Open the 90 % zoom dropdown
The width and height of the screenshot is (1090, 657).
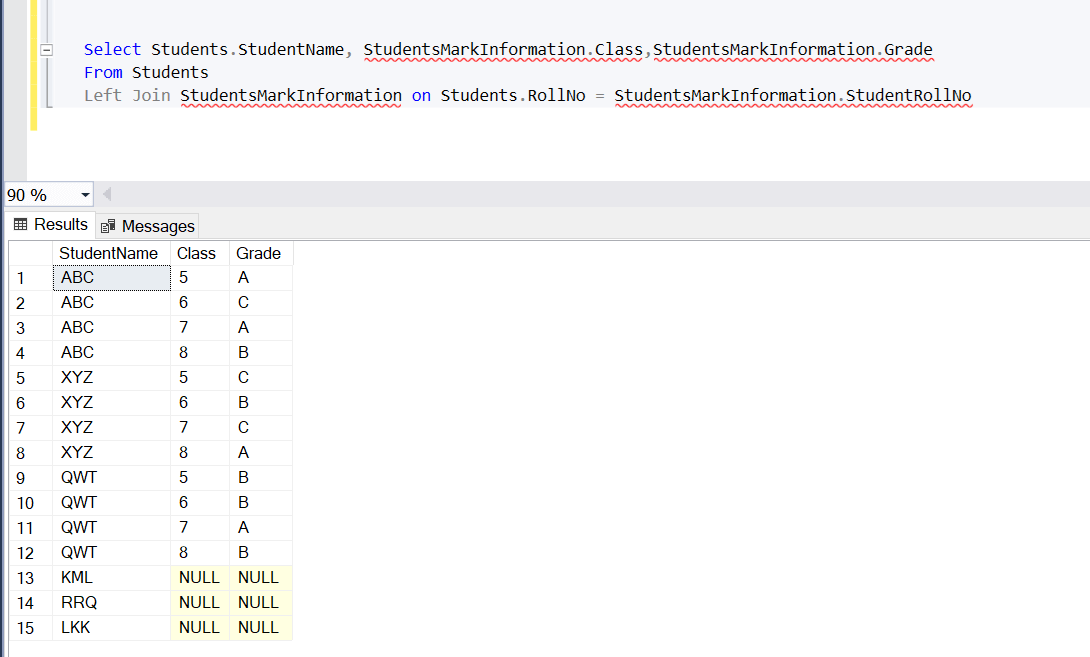pos(84,195)
